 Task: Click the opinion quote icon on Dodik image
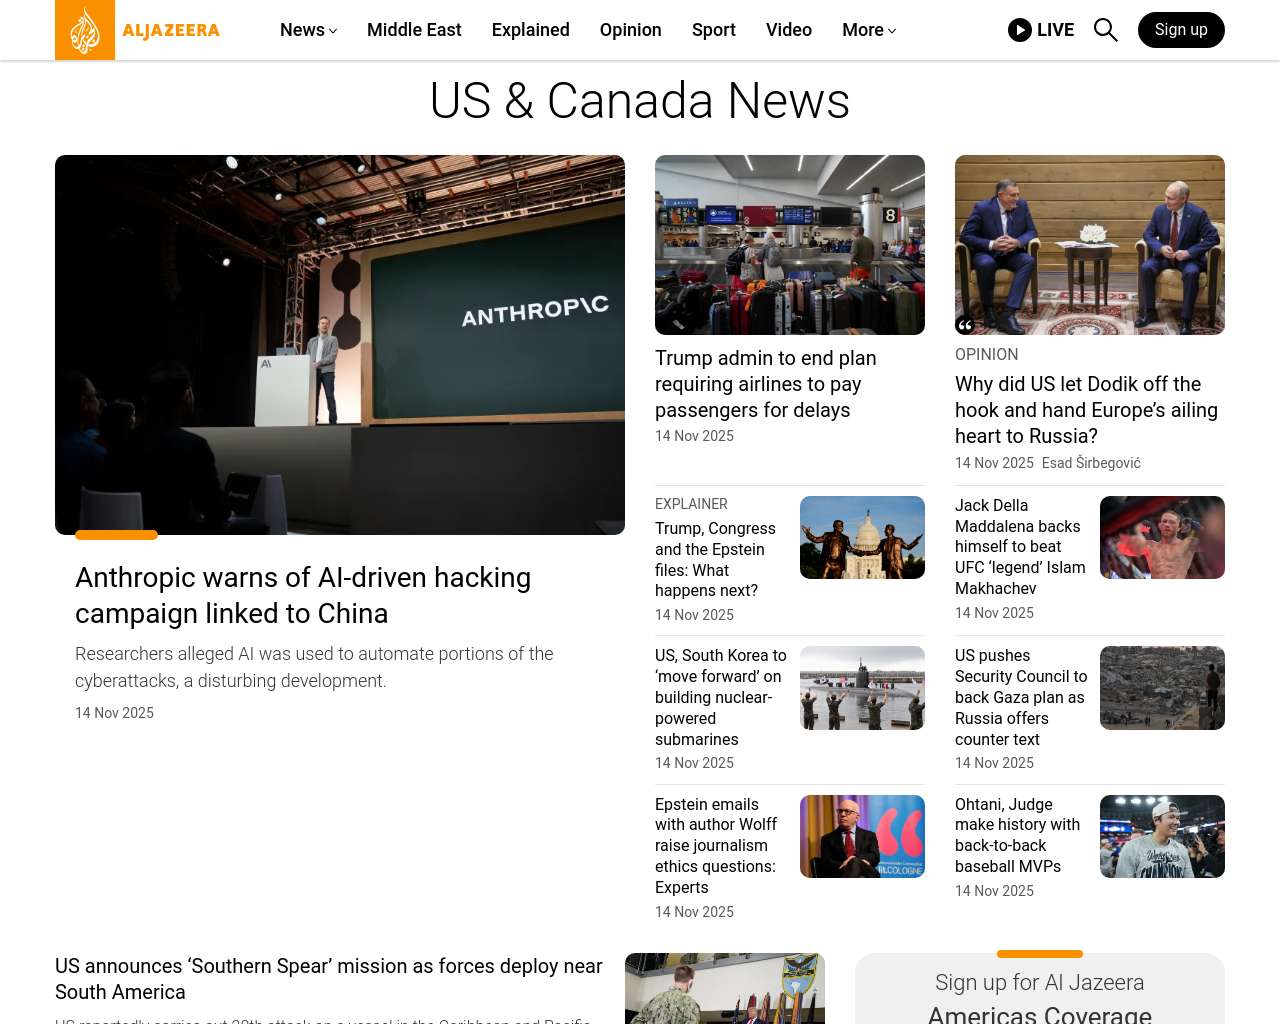coord(965,325)
